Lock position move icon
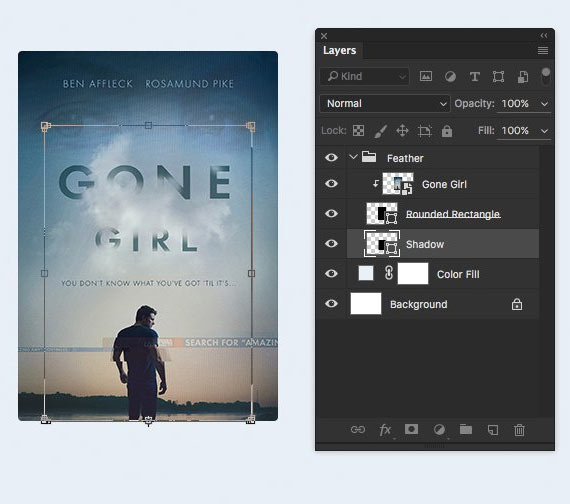Viewport: 570px width, 504px height. pyautogui.click(x=402, y=131)
